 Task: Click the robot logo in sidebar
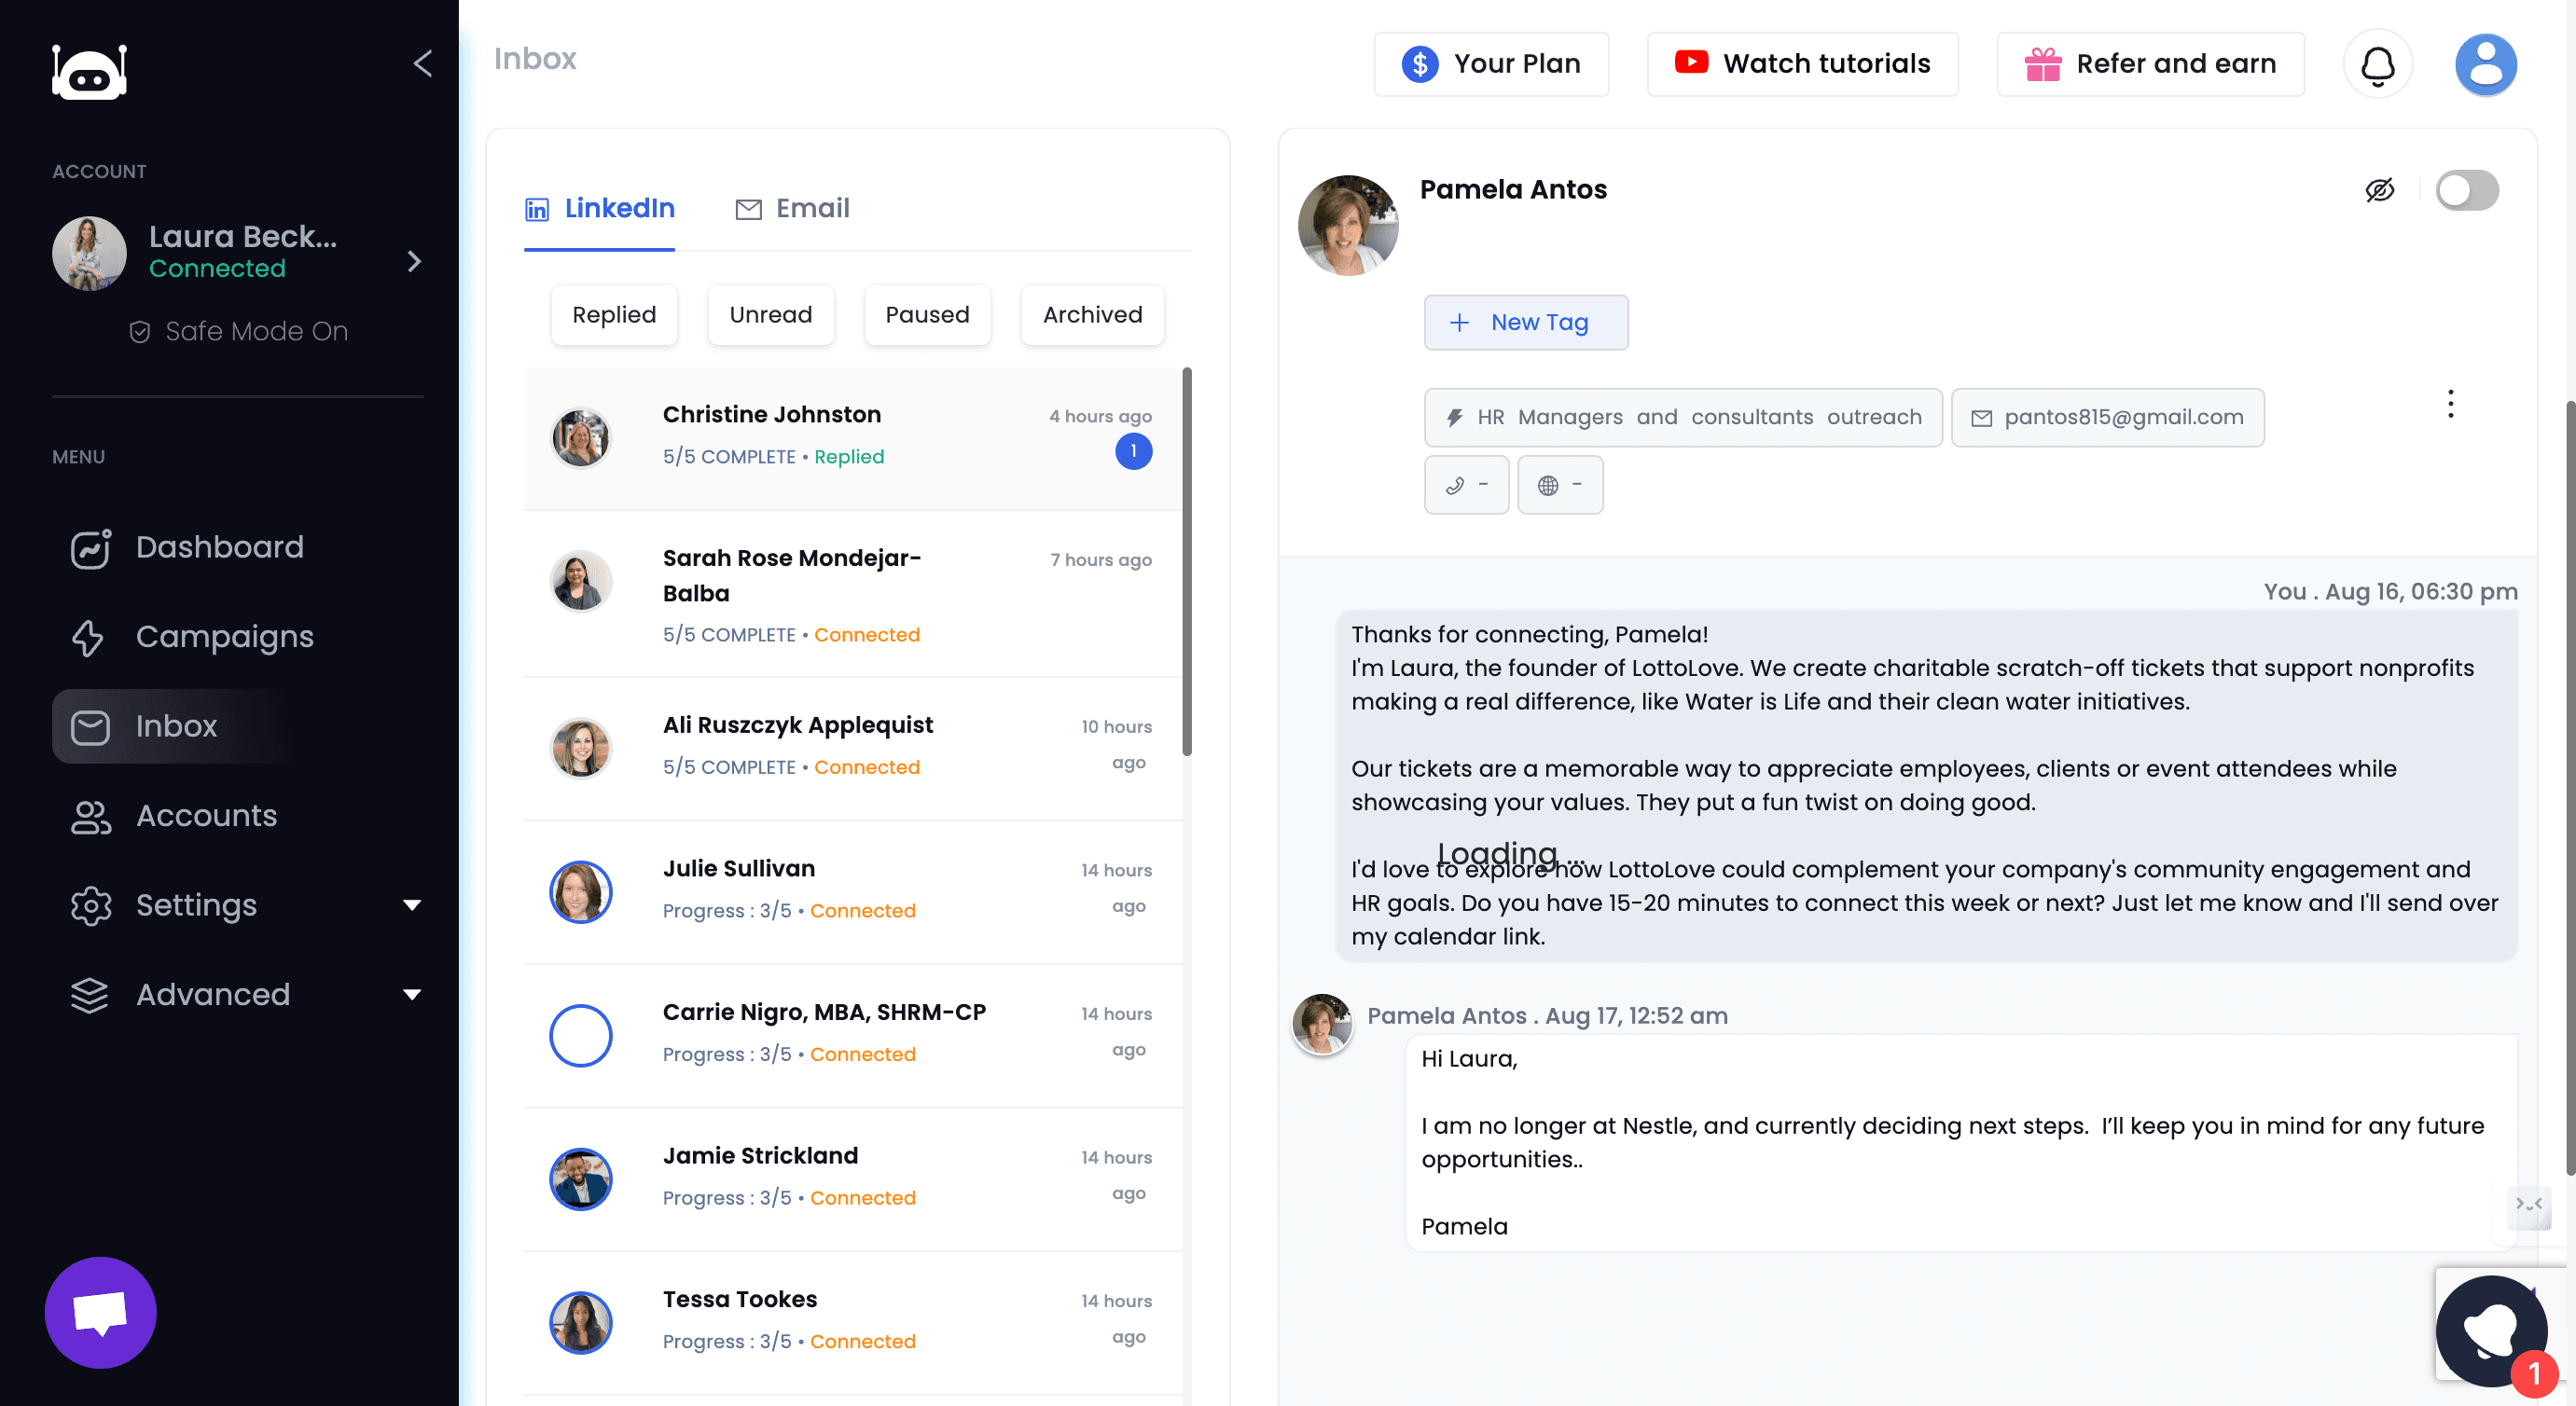tap(90, 71)
